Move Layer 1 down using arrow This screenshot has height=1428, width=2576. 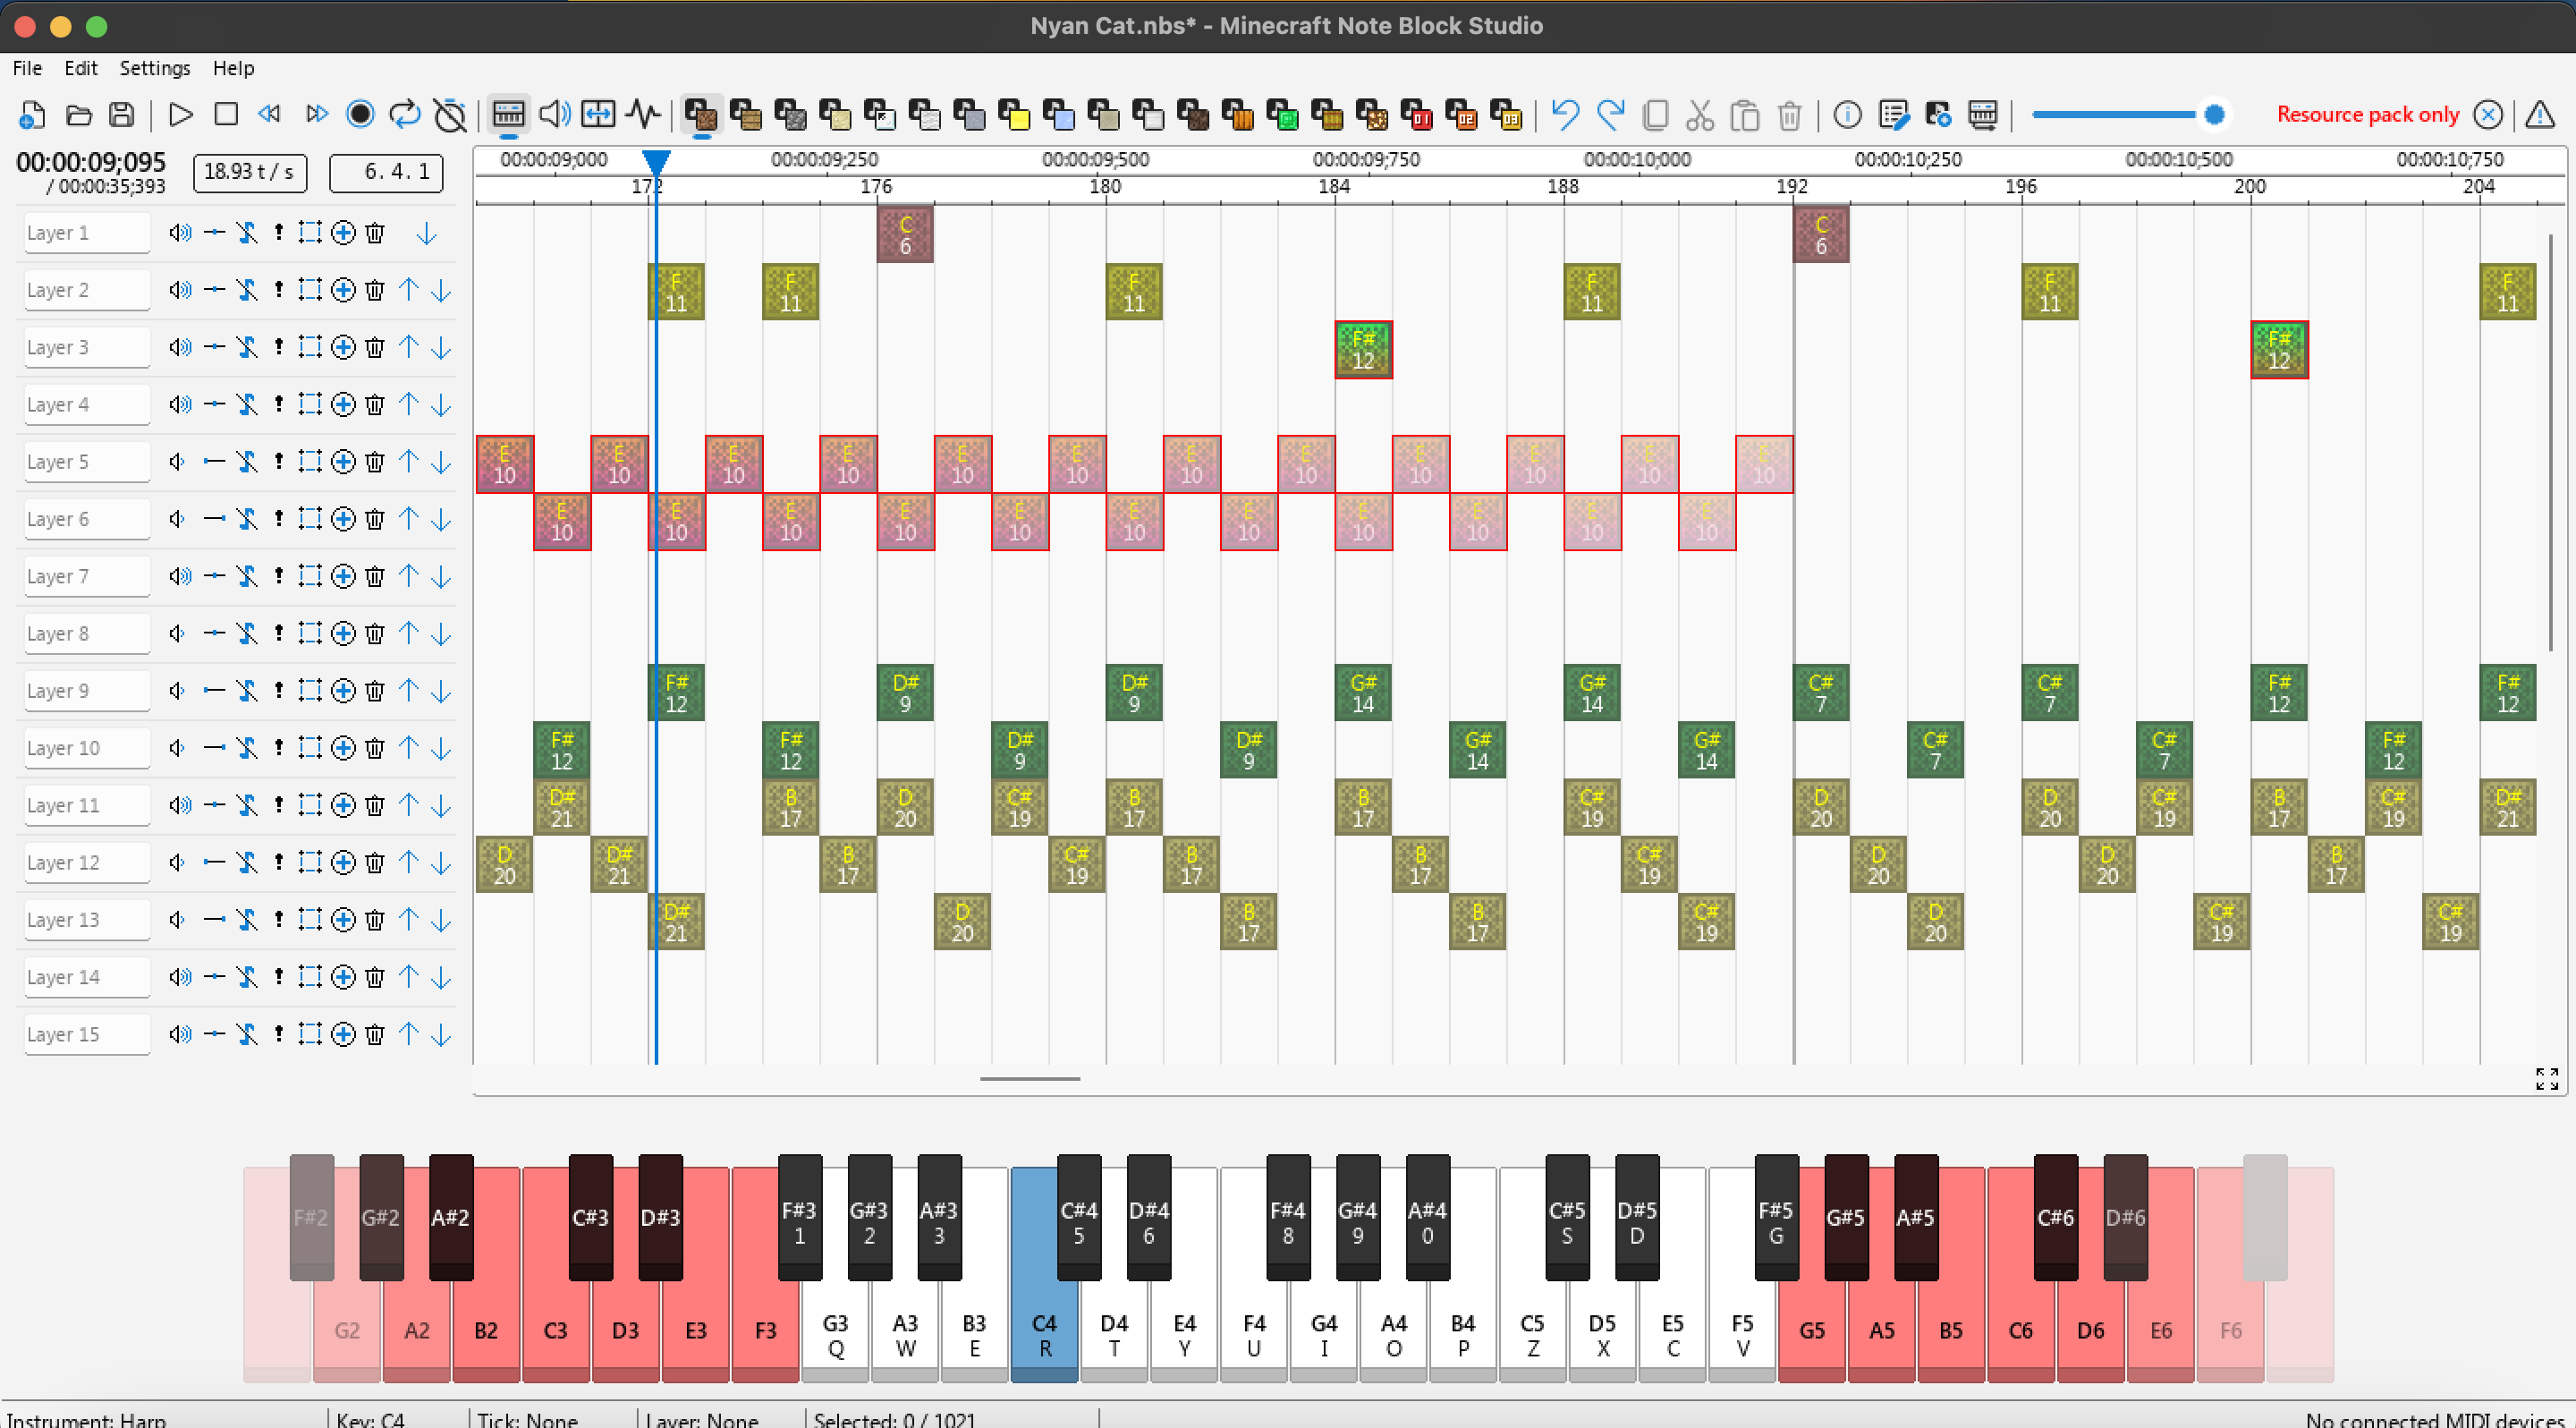pos(426,233)
